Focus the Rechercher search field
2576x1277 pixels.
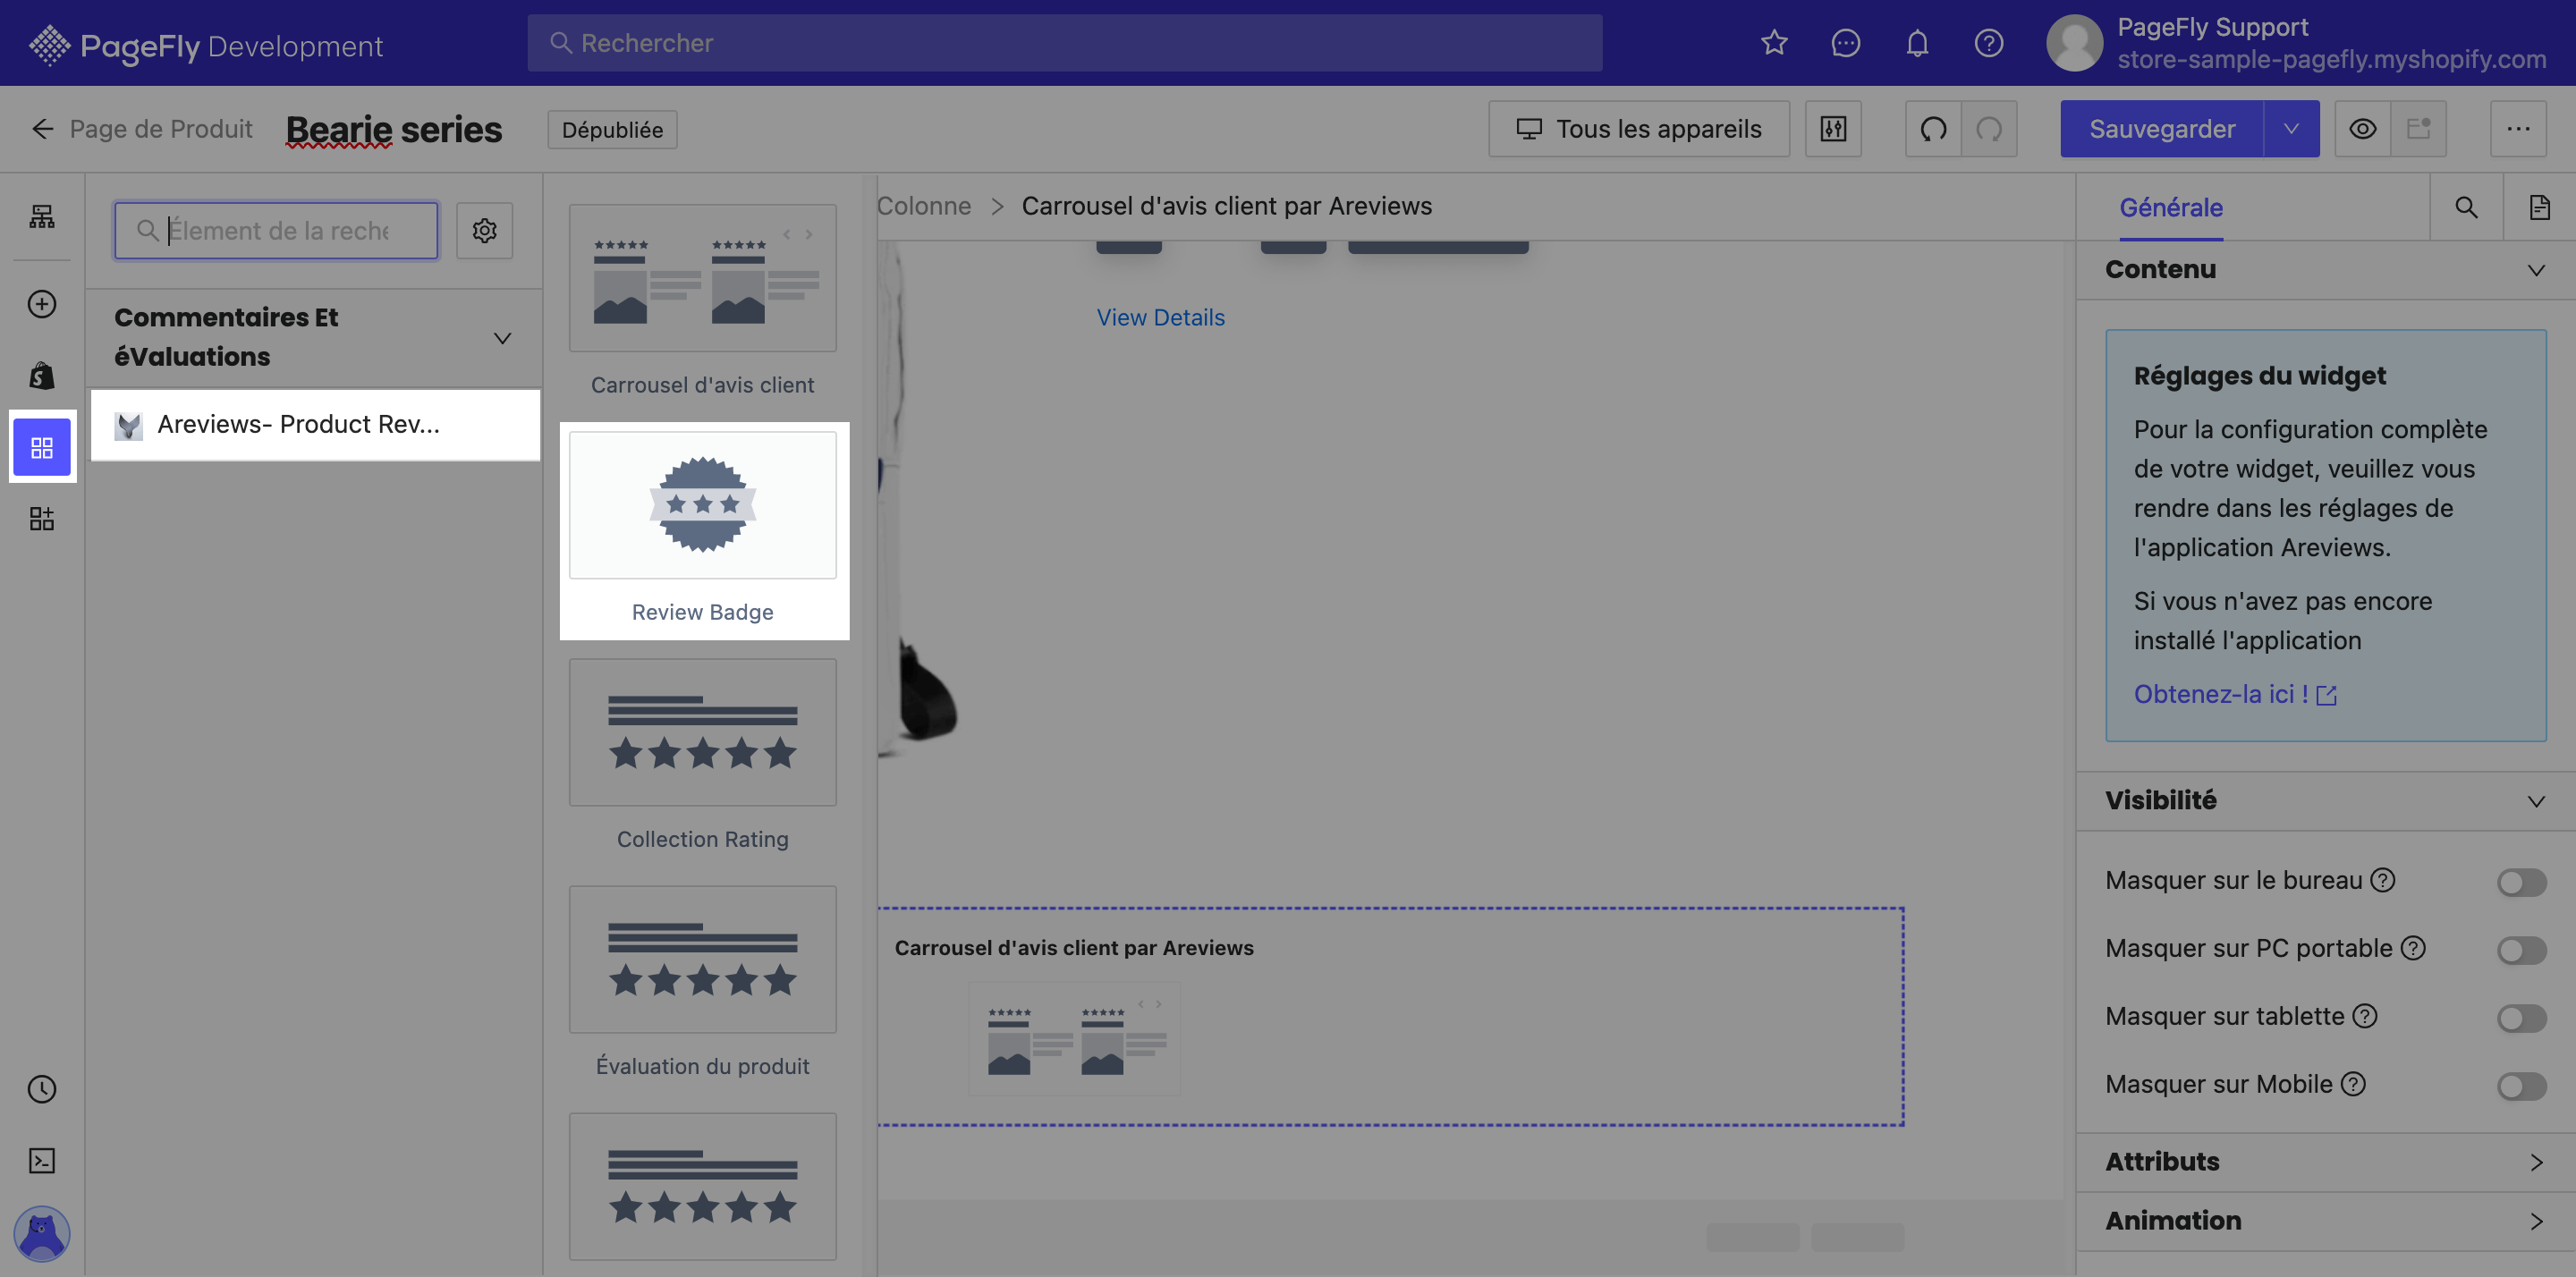pos(1065,43)
